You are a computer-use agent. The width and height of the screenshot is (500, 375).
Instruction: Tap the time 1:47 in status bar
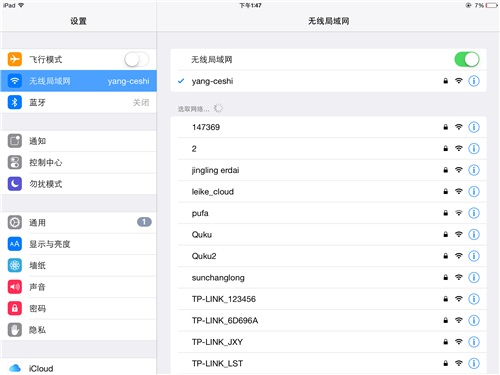250,5
